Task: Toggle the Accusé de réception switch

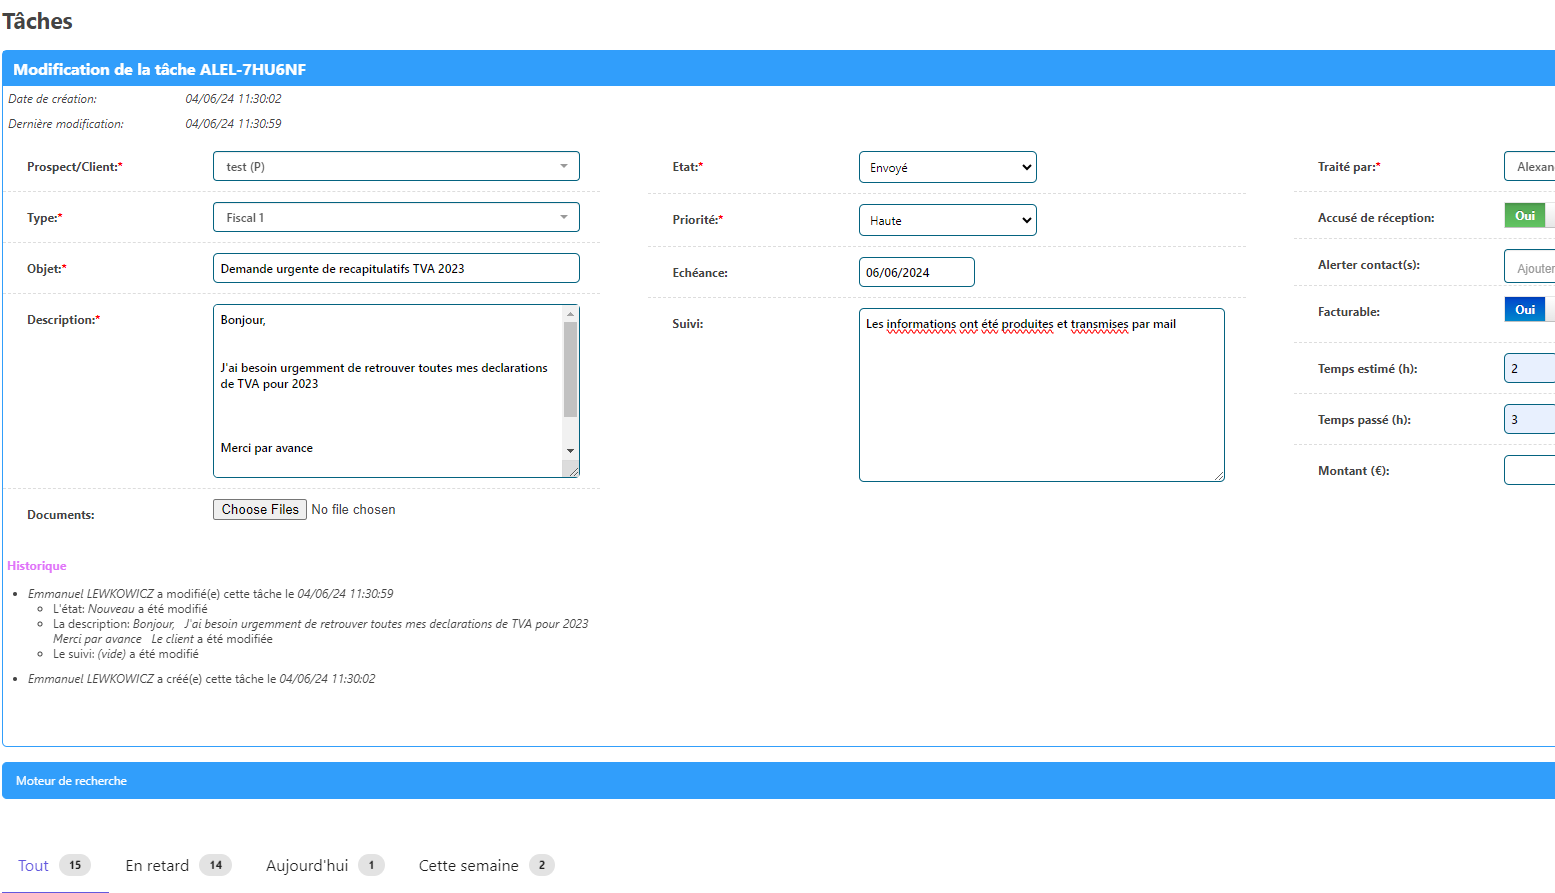Action: pos(1528,216)
